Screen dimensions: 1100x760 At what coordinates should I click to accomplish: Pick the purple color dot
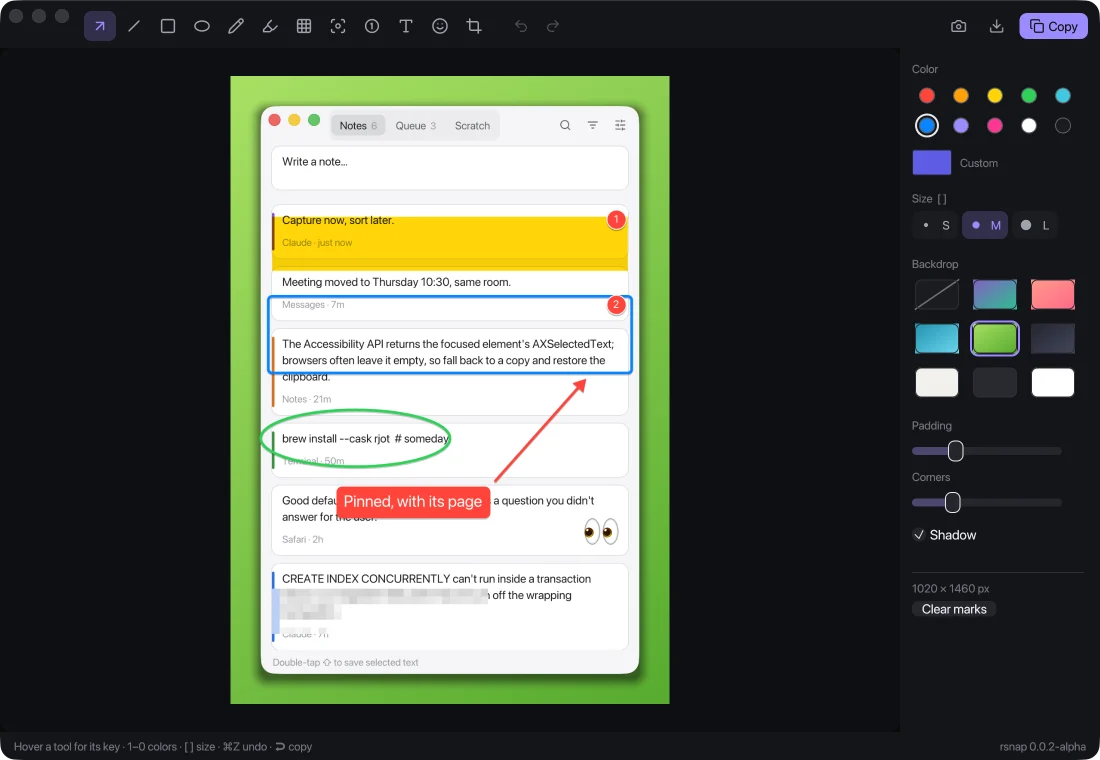click(960, 126)
